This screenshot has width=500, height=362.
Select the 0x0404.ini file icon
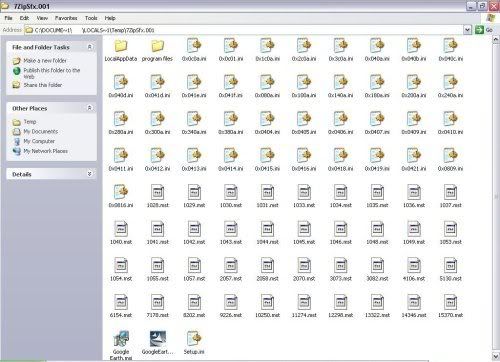click(267, 119)
